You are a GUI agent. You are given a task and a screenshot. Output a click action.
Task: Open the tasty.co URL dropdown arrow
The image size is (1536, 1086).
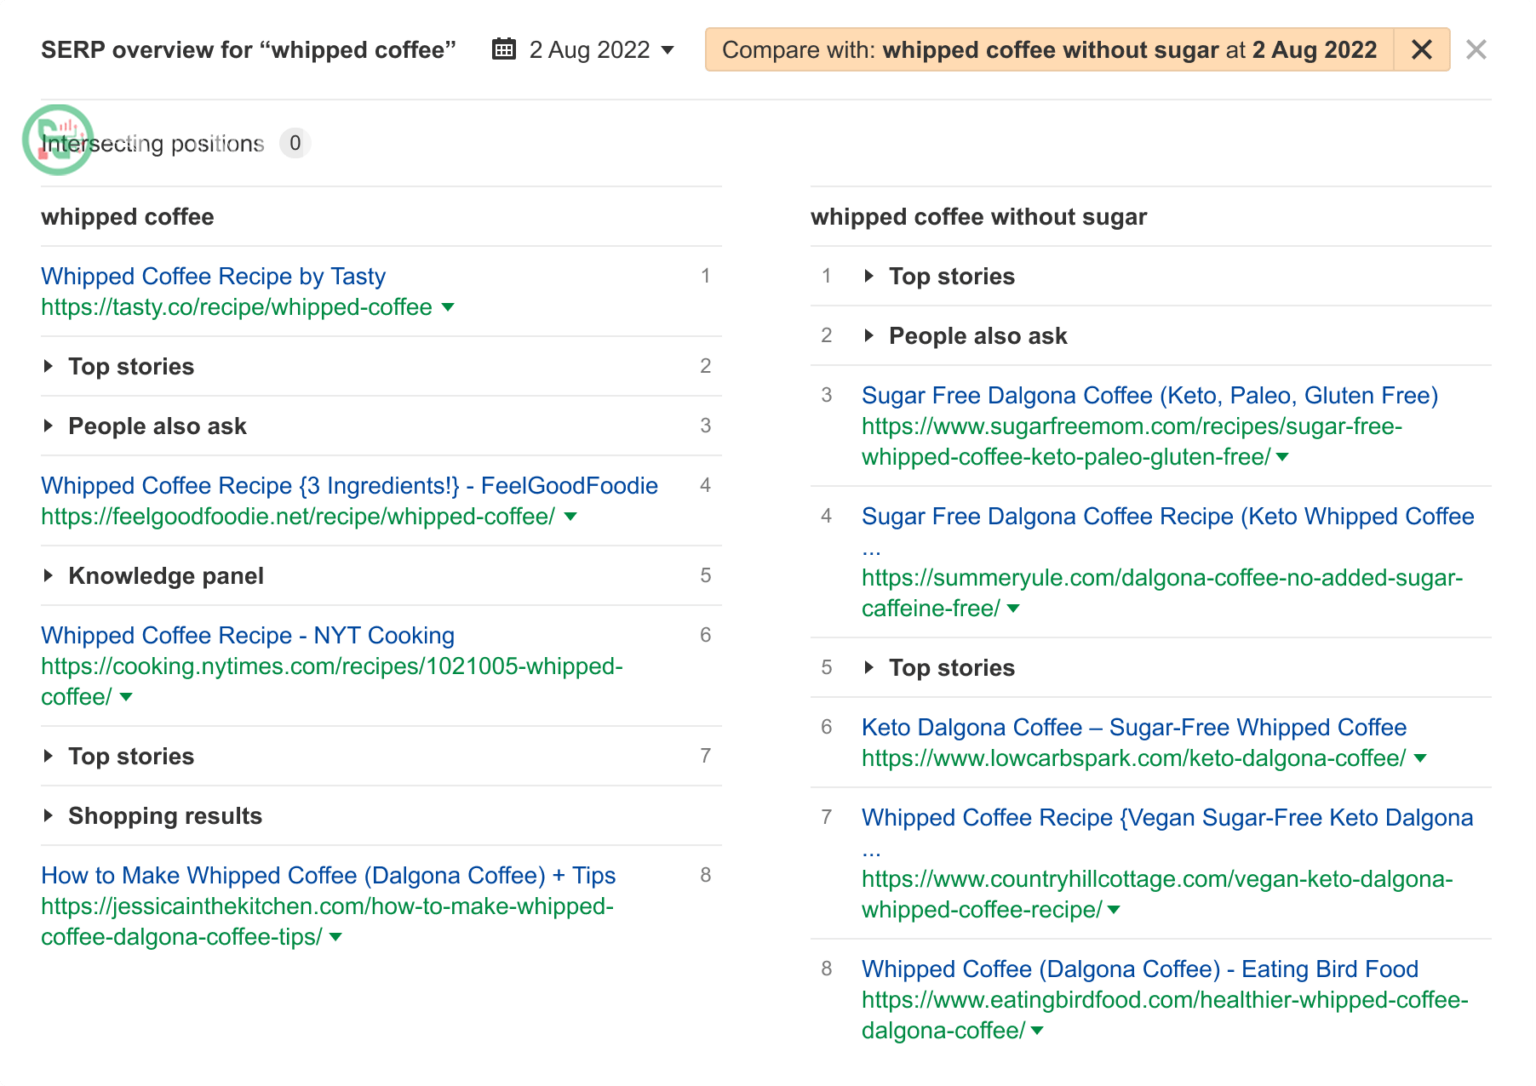coord(448,307)
